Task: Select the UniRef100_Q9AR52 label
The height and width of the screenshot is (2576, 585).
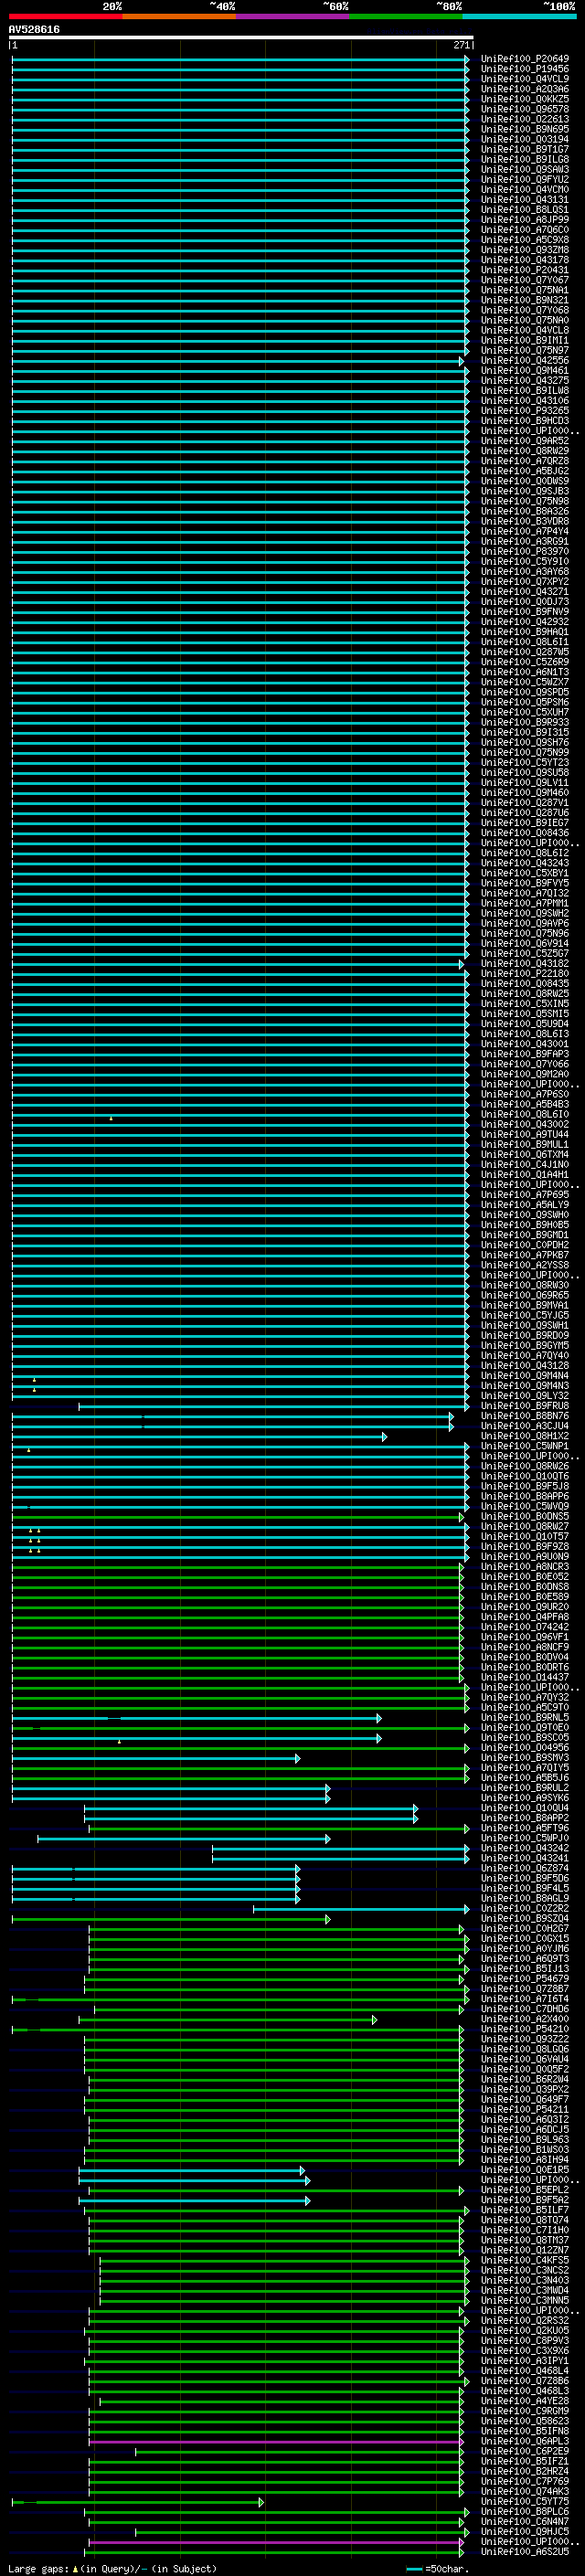Action: point(525,441)
